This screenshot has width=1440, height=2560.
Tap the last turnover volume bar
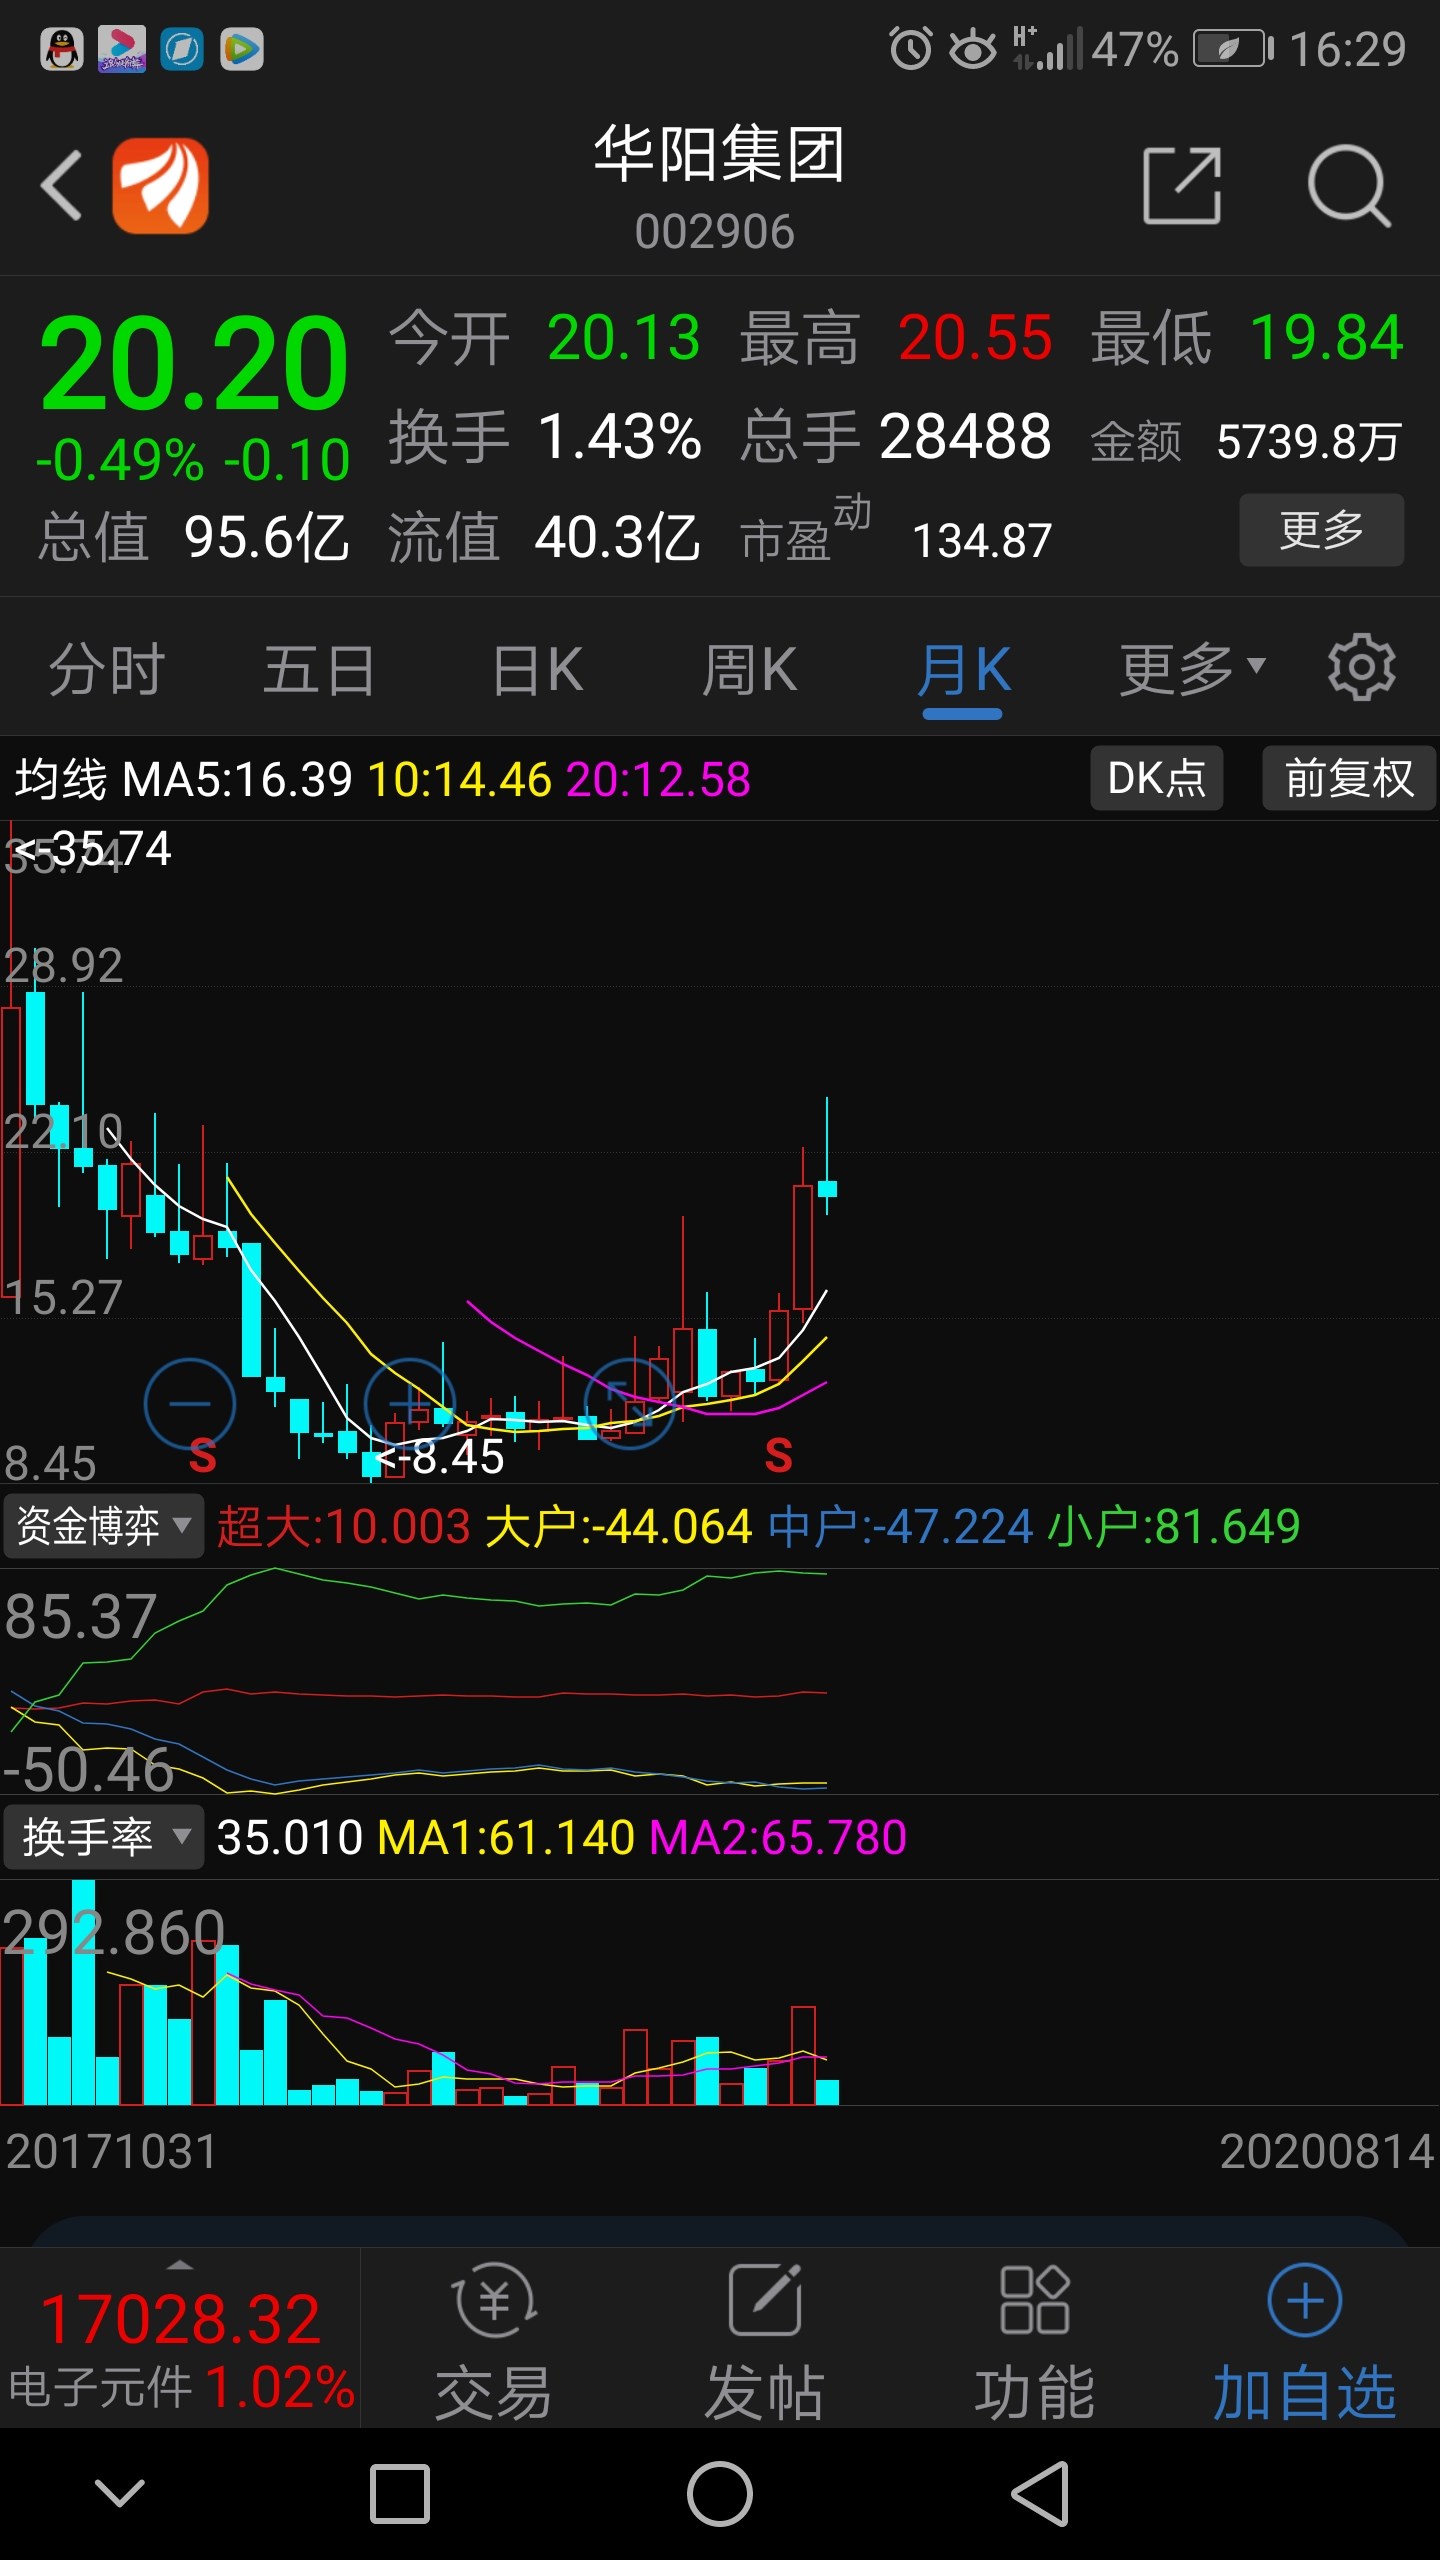(827, 2092)
